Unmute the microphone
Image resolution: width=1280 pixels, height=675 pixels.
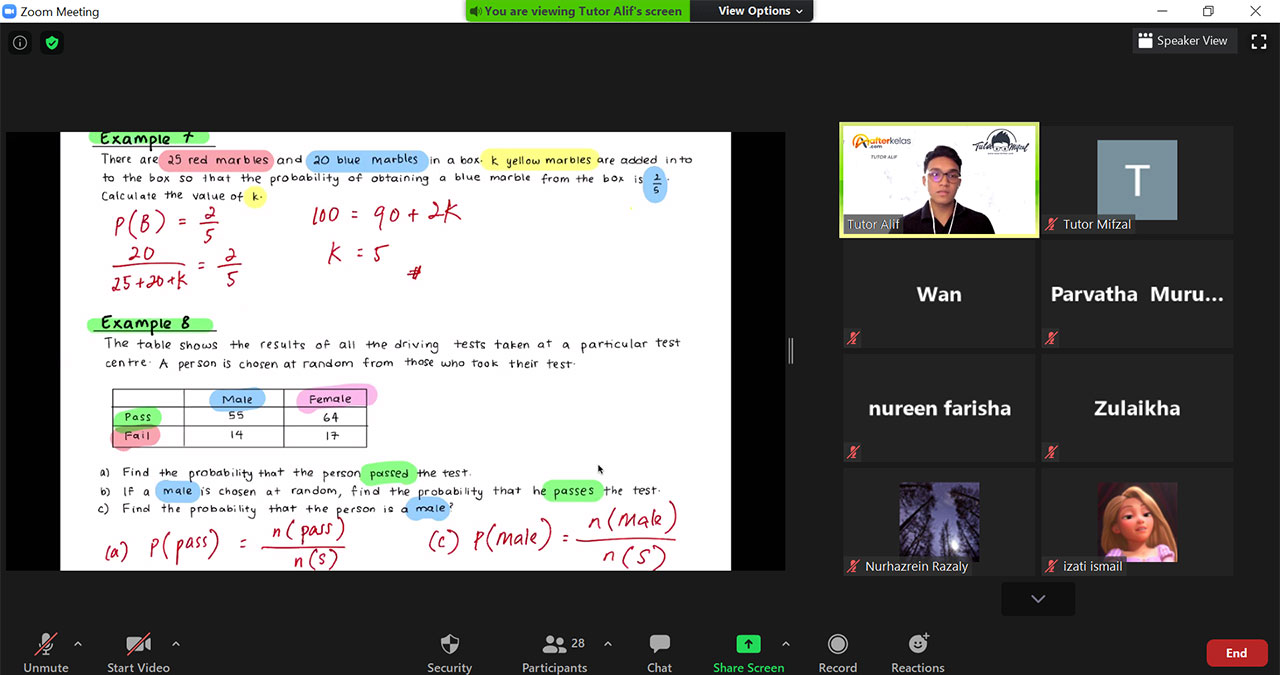(x=46, y=652)
